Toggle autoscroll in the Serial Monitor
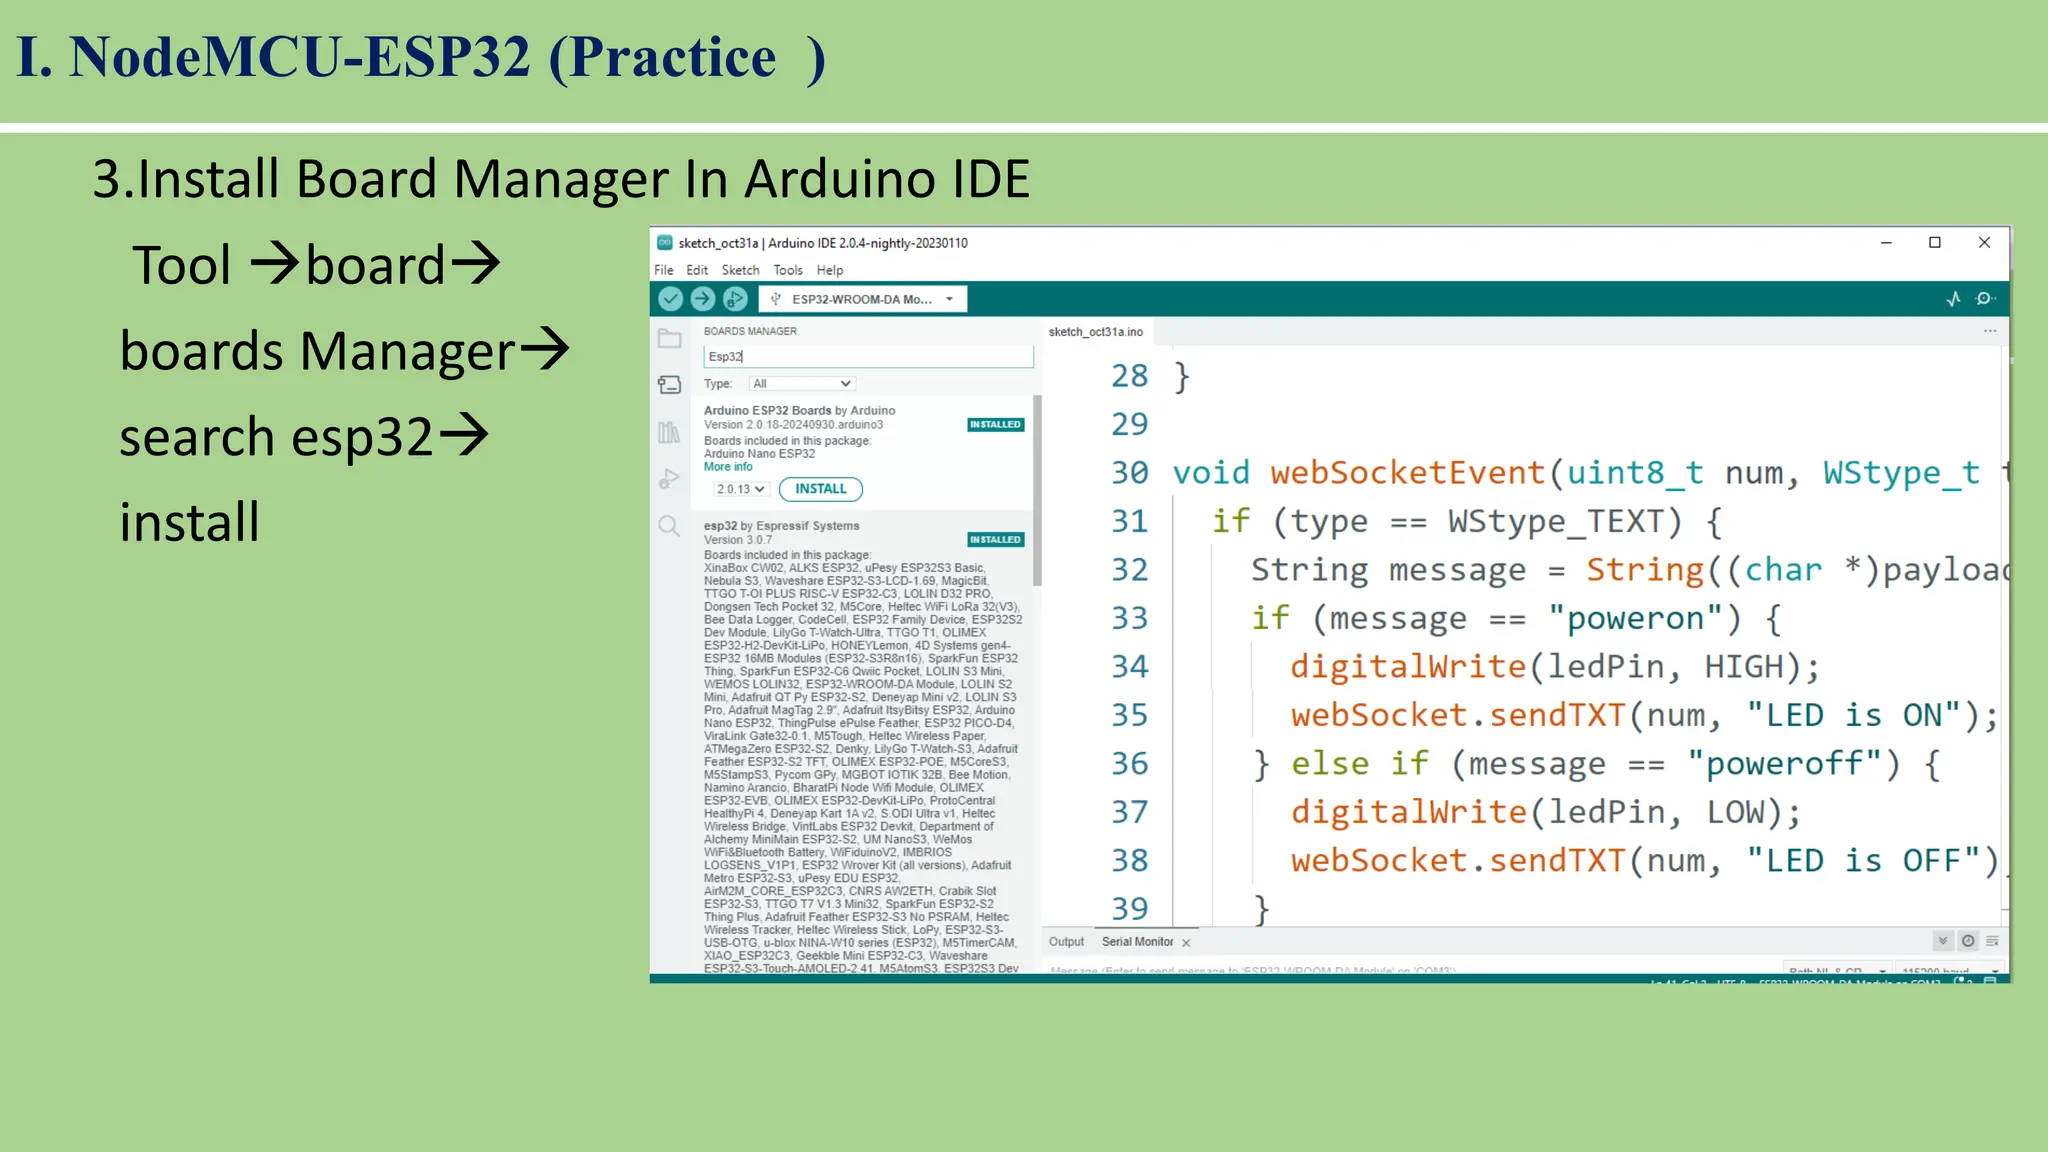Image resolution: width=2048 pixels, height=1152 pixels. pyautogui.click(x=1942, y=941)
